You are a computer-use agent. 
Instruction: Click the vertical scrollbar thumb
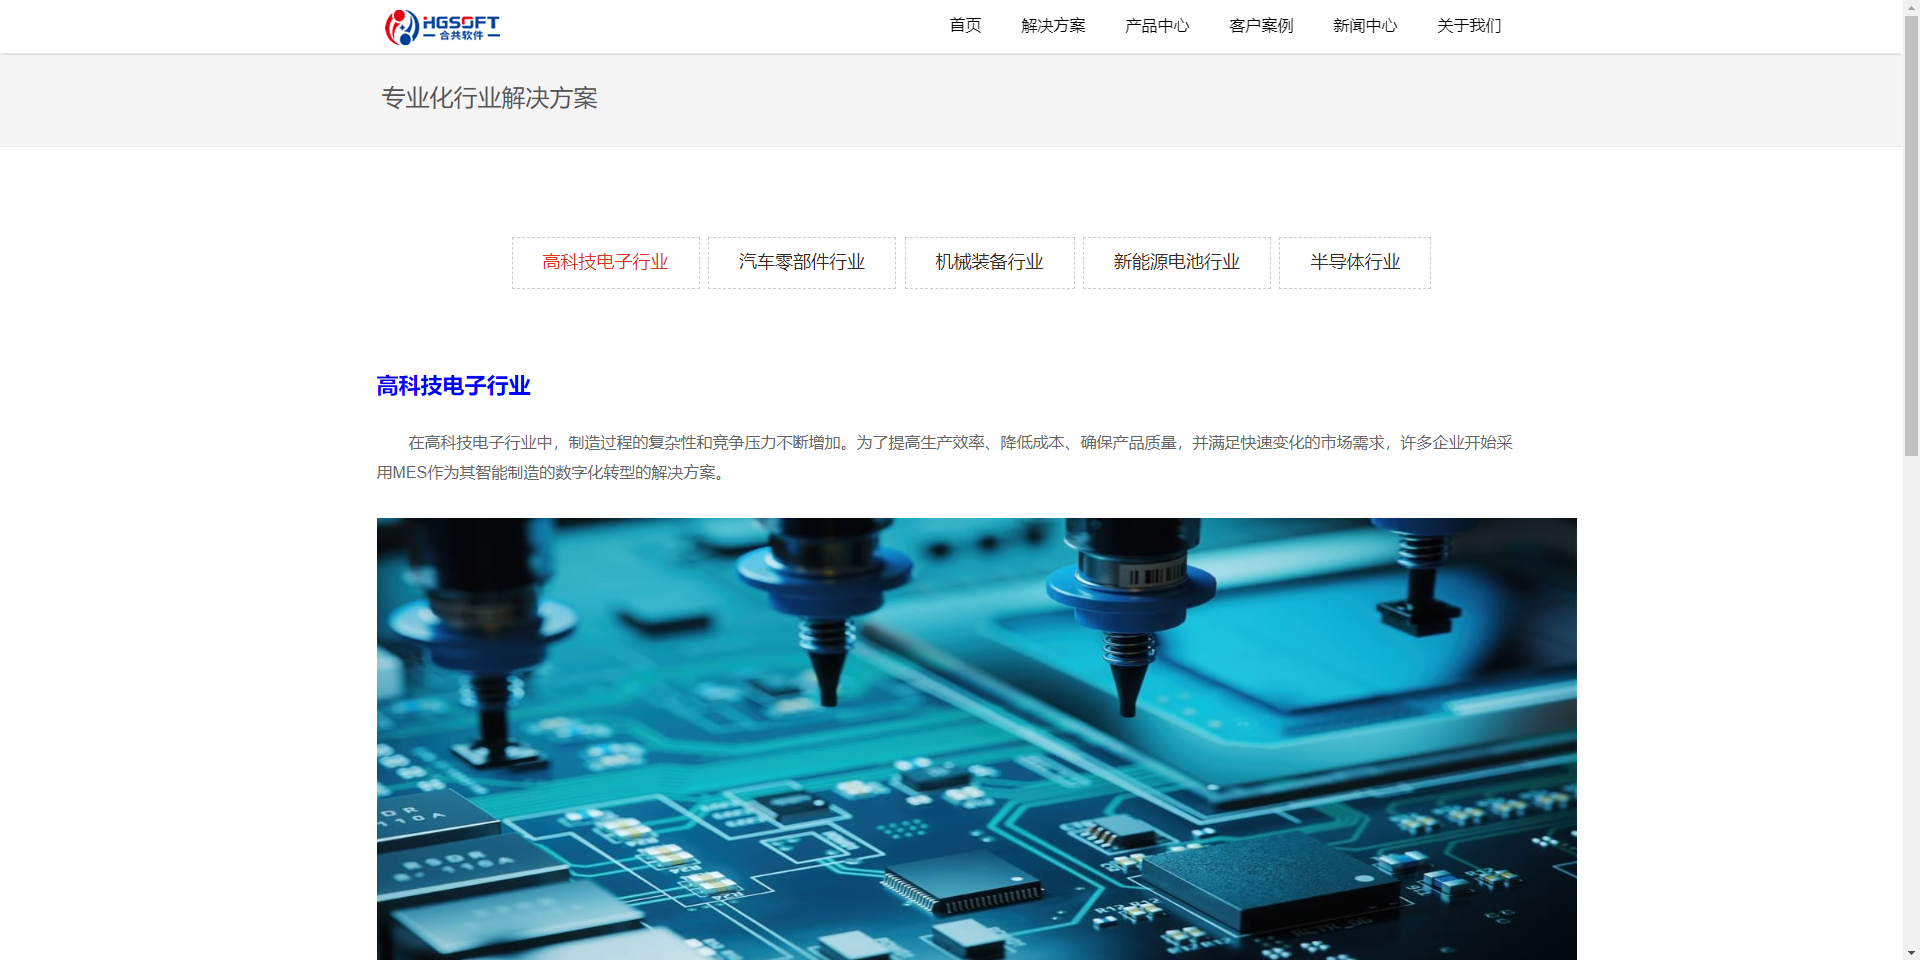click(x=1911, y=235)
